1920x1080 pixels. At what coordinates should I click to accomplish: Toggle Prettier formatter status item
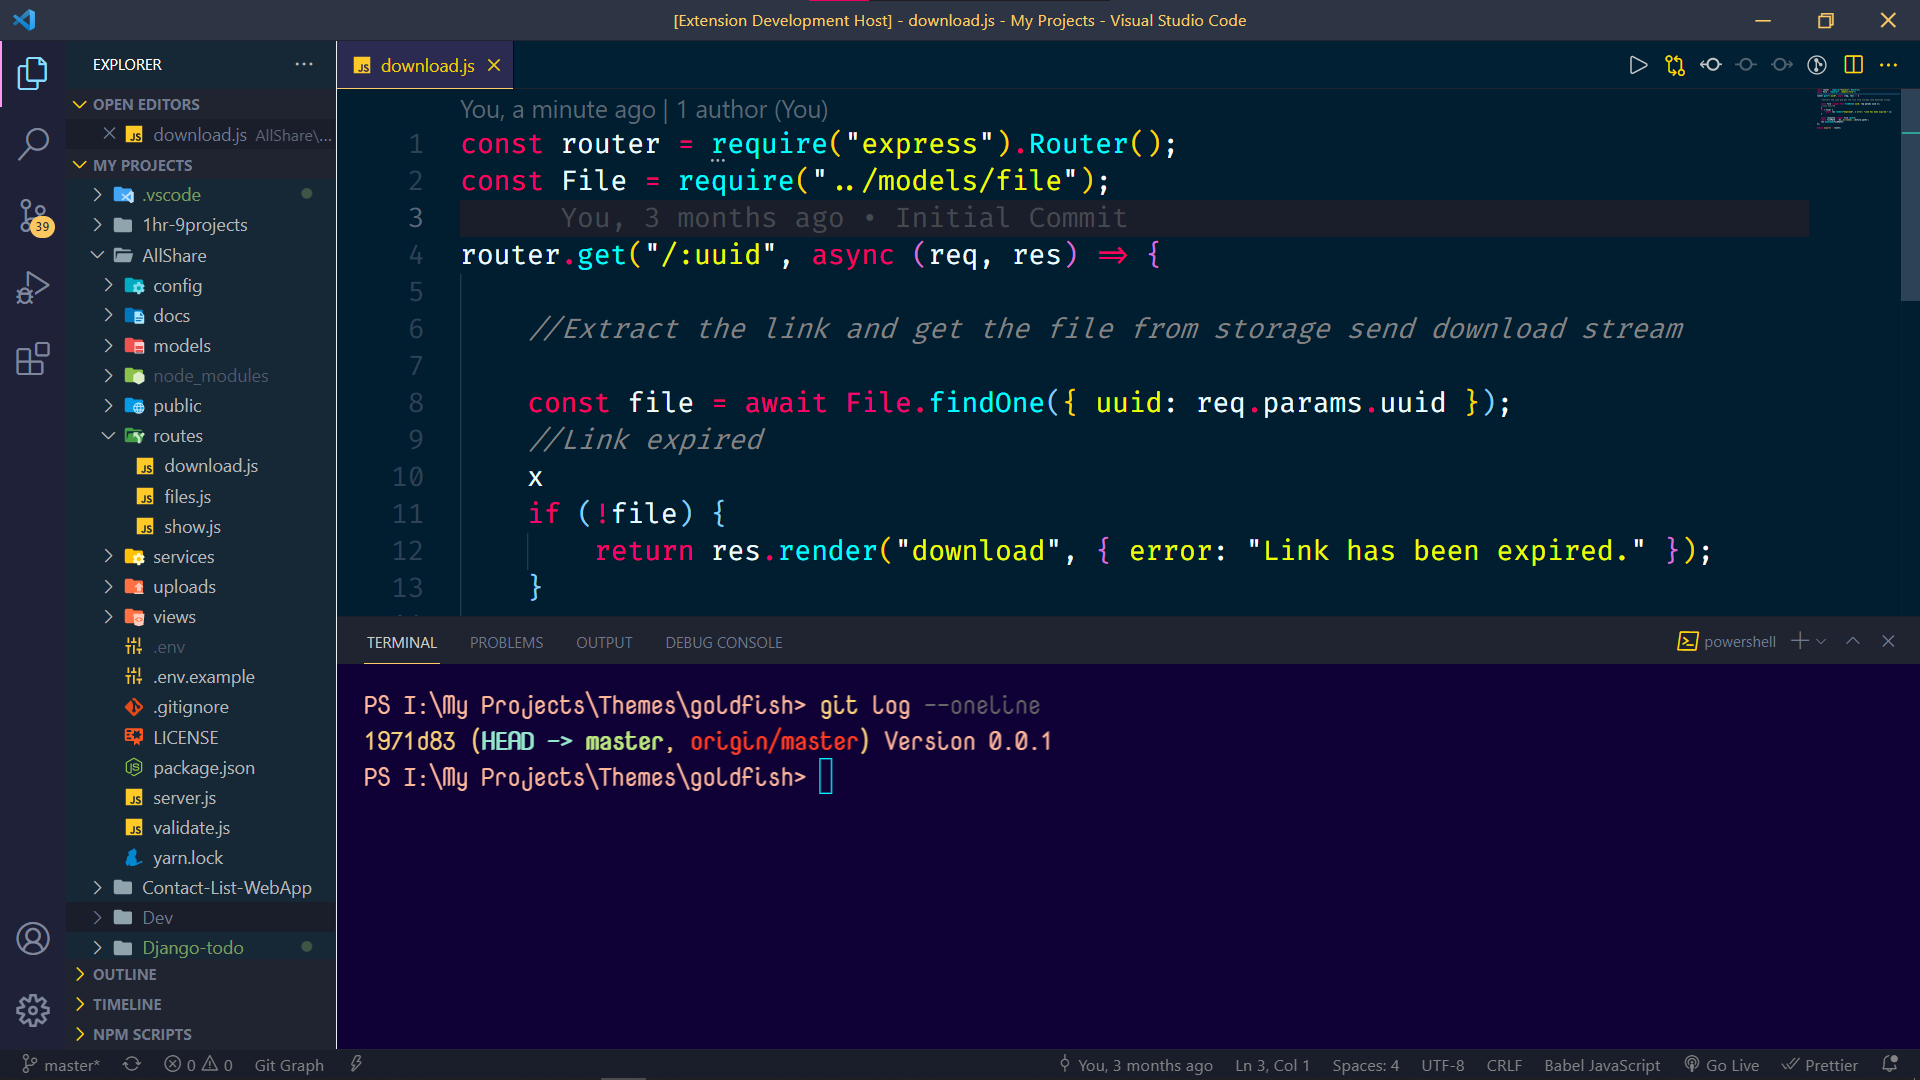(1820, 1065)
